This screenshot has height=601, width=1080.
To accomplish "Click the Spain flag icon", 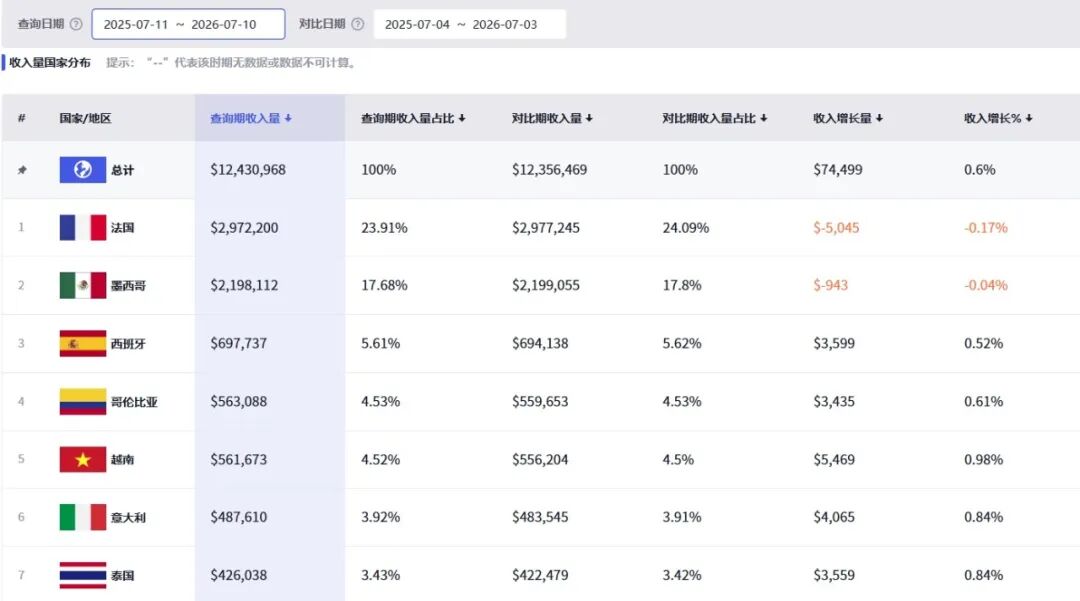I will 83,343.
